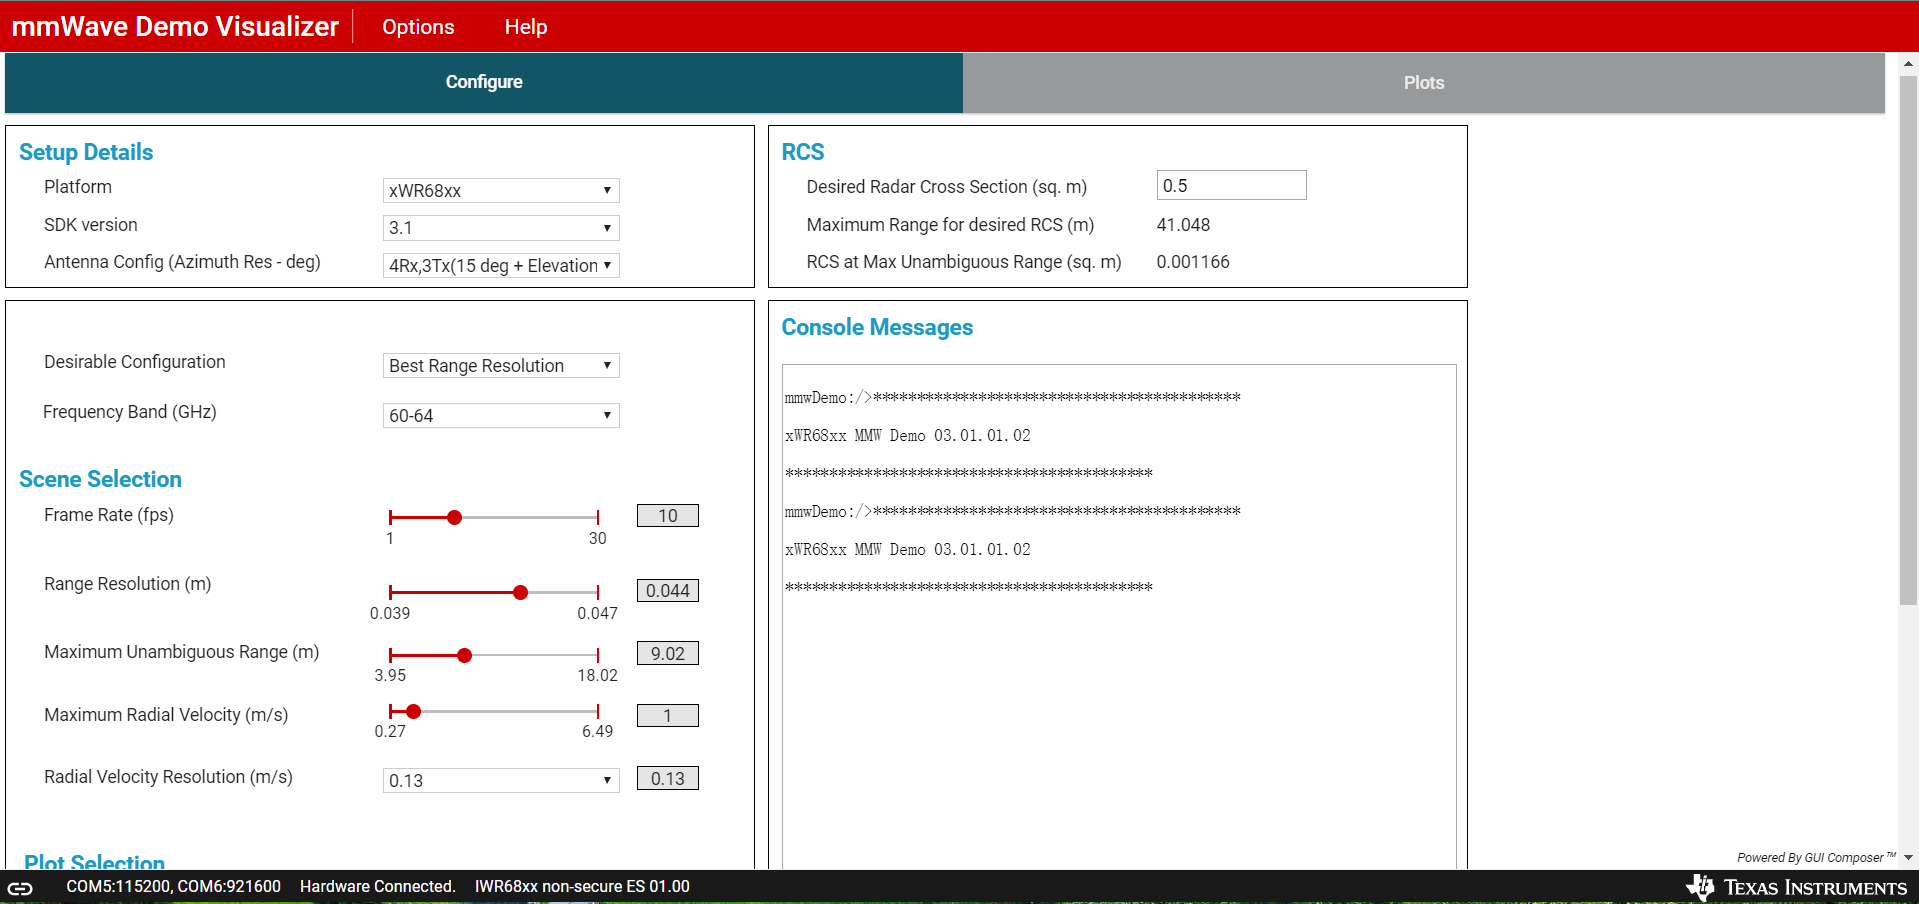Open the SDK version dropdown
The image size is (1919, 904).
[x=501, y=228]
